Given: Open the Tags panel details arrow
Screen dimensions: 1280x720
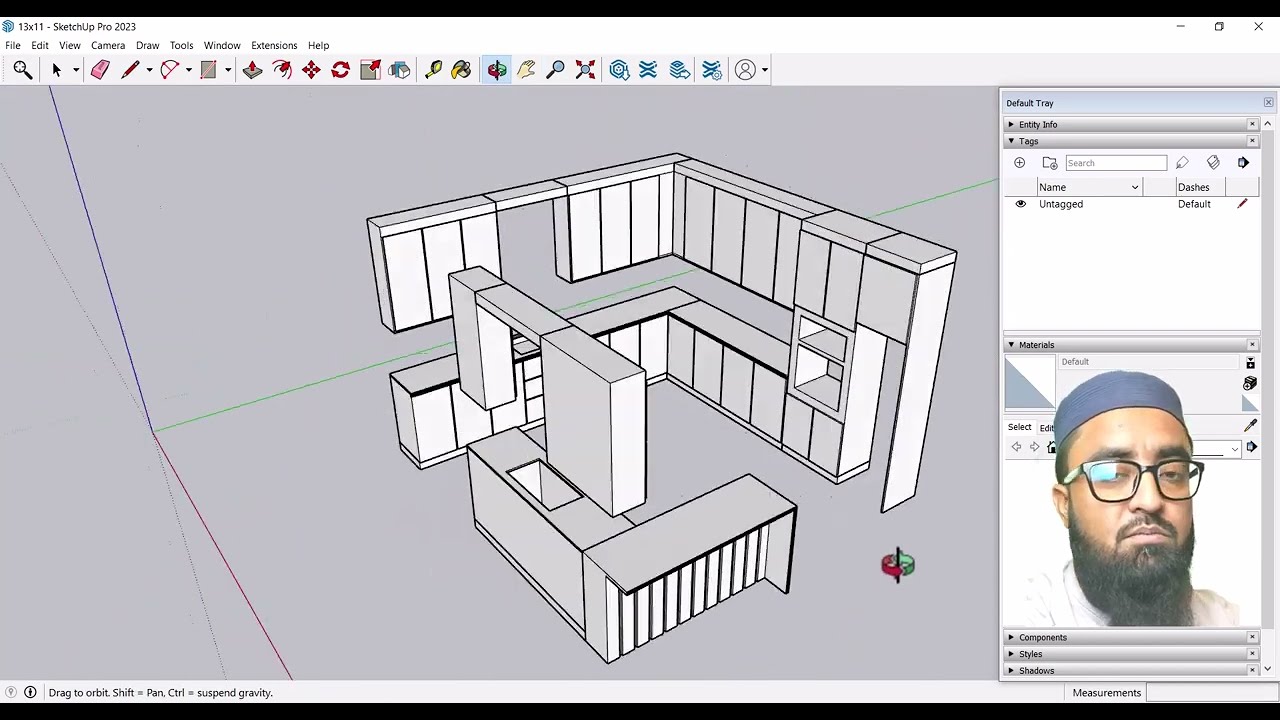Looking at the screenshot, I should click(1243, 162).
